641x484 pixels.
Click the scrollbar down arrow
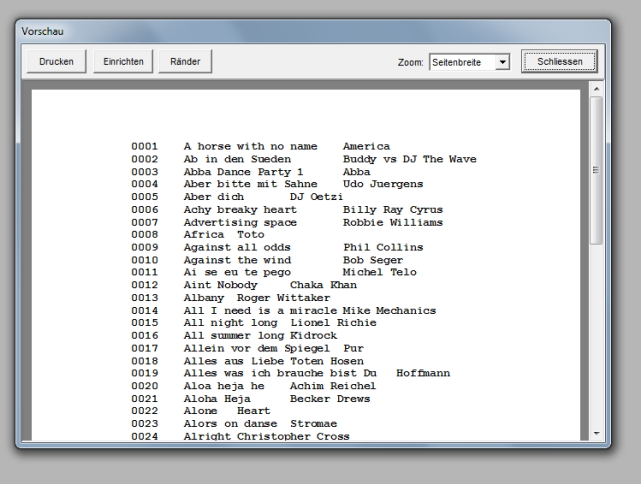[x=597, y=433]
